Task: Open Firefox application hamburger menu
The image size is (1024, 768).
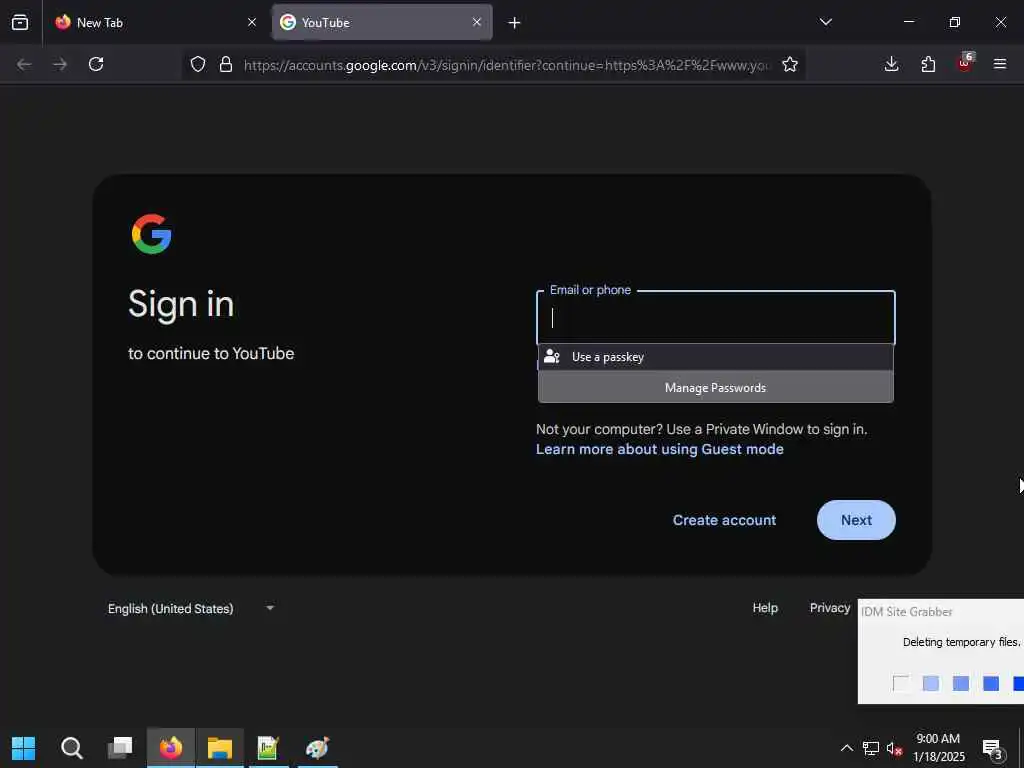Action: [1000, 64]
